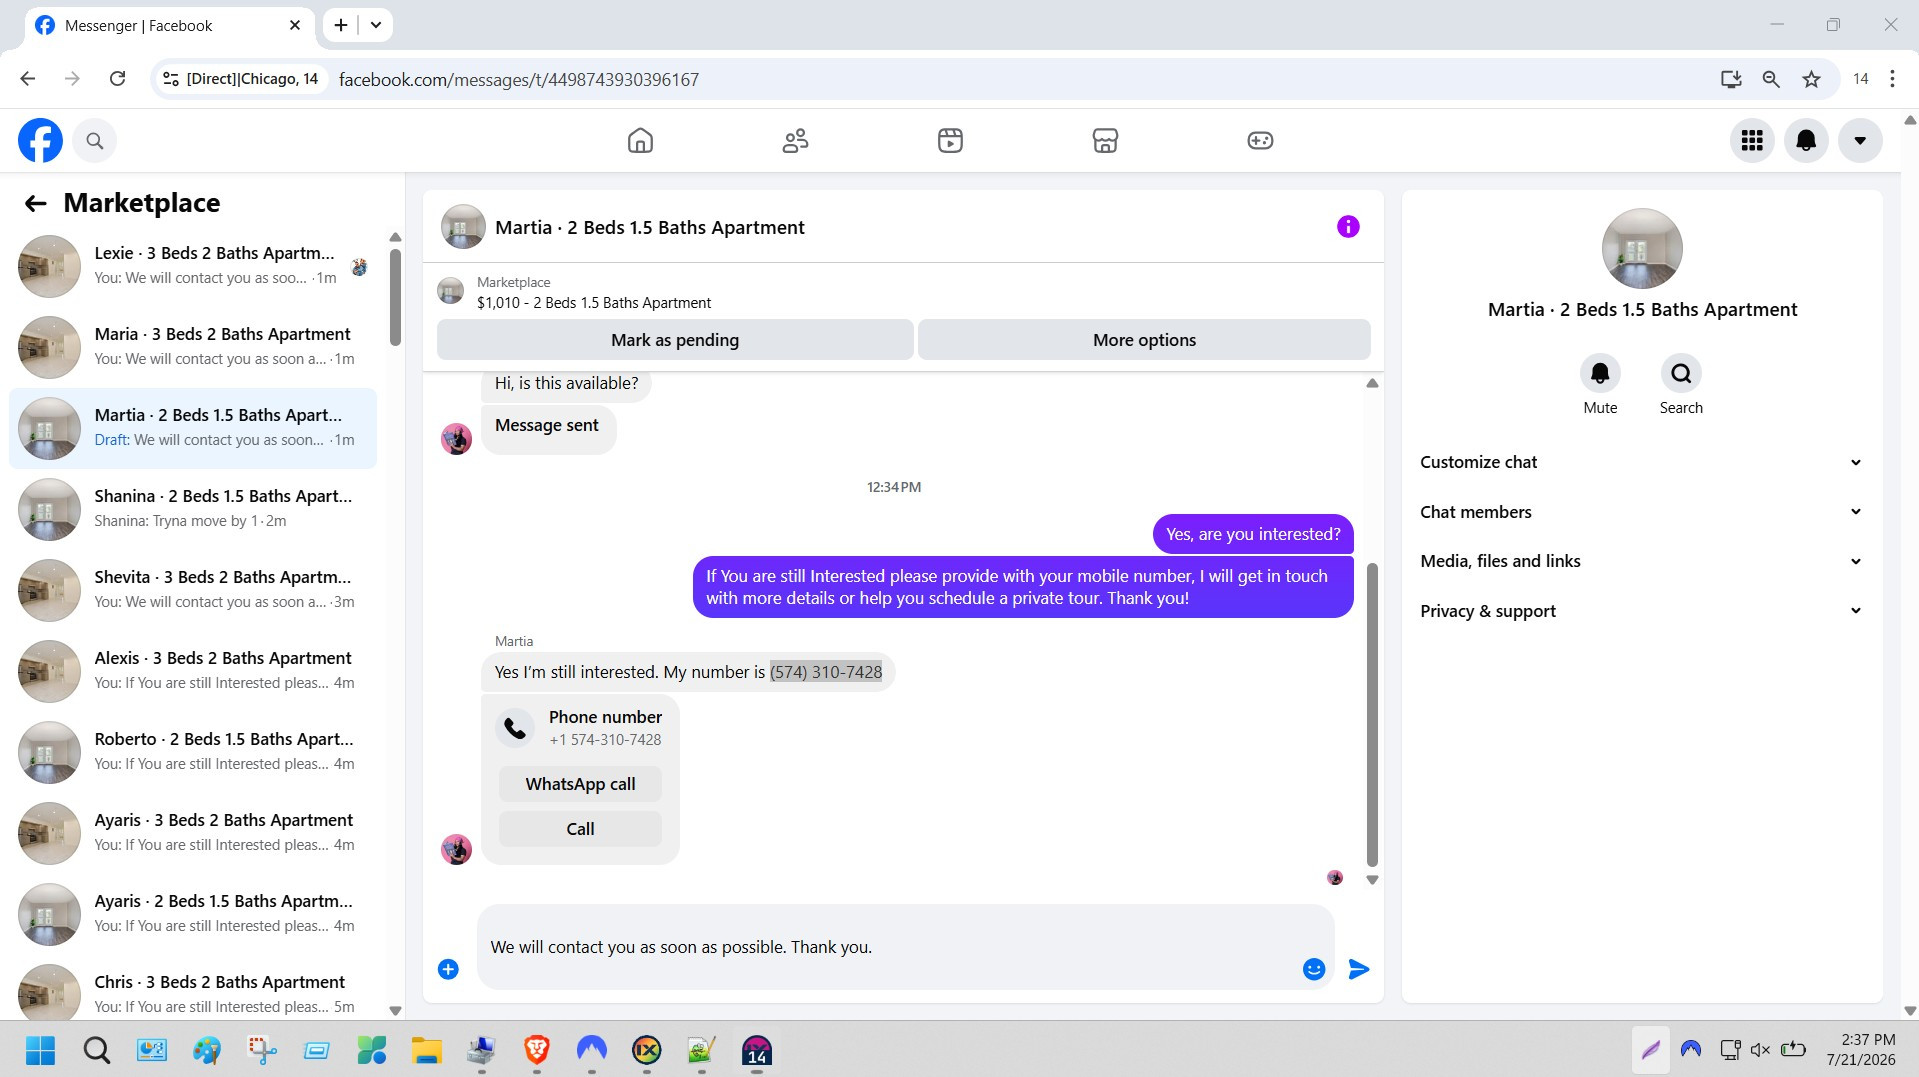
Task: Open the Facebook menu grid icon
Action: tap(1752, 141)
